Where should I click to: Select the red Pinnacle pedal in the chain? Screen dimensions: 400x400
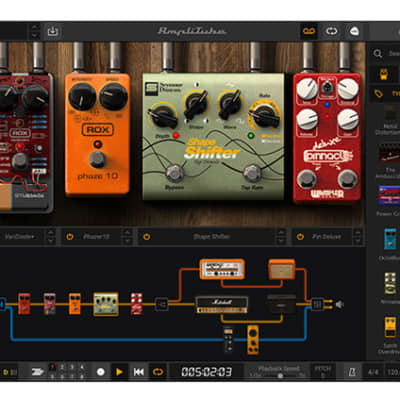[x=137, y=303]
